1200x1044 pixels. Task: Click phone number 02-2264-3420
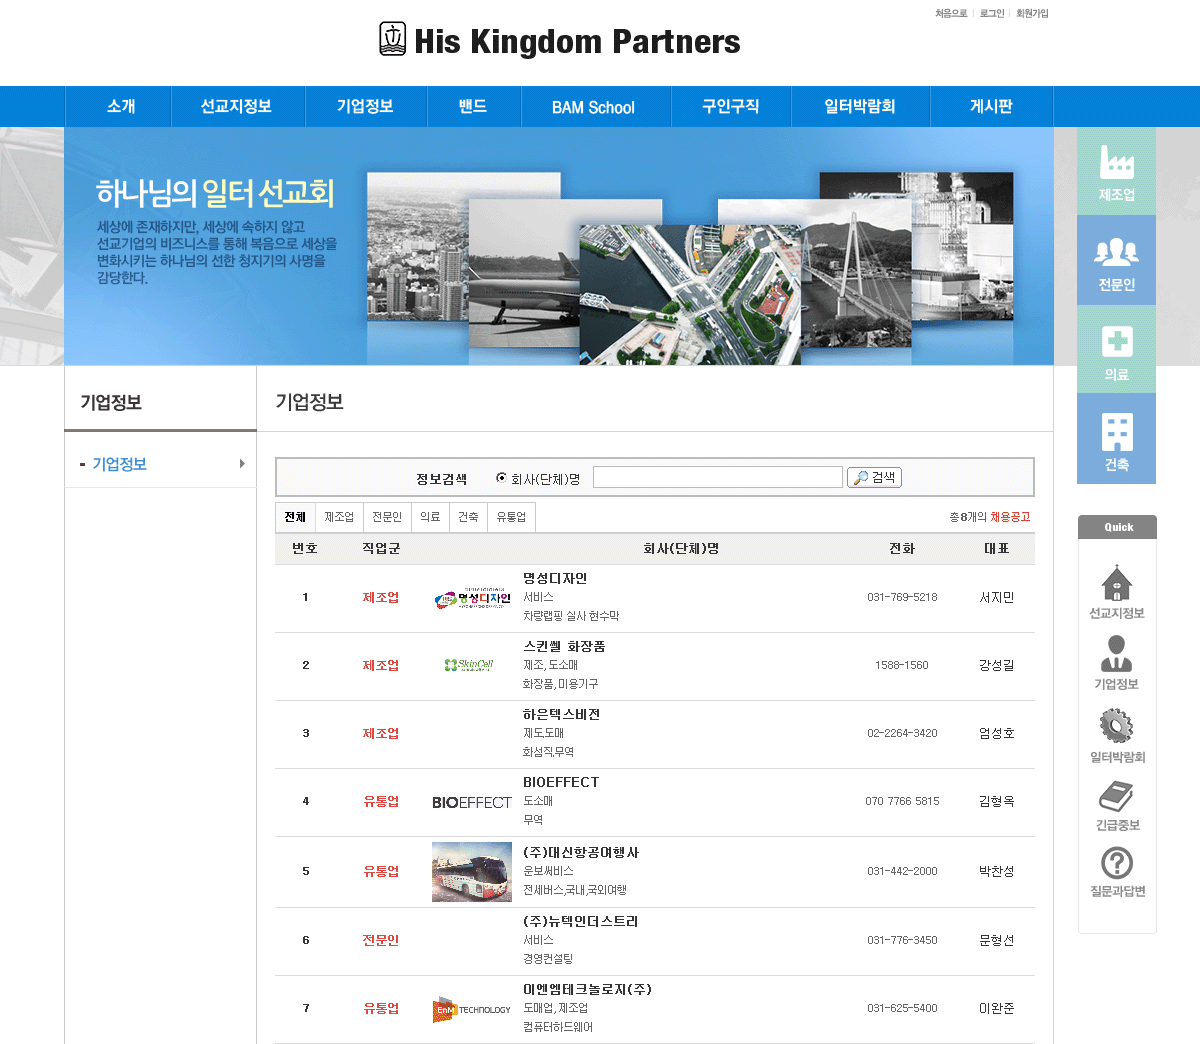902,734
